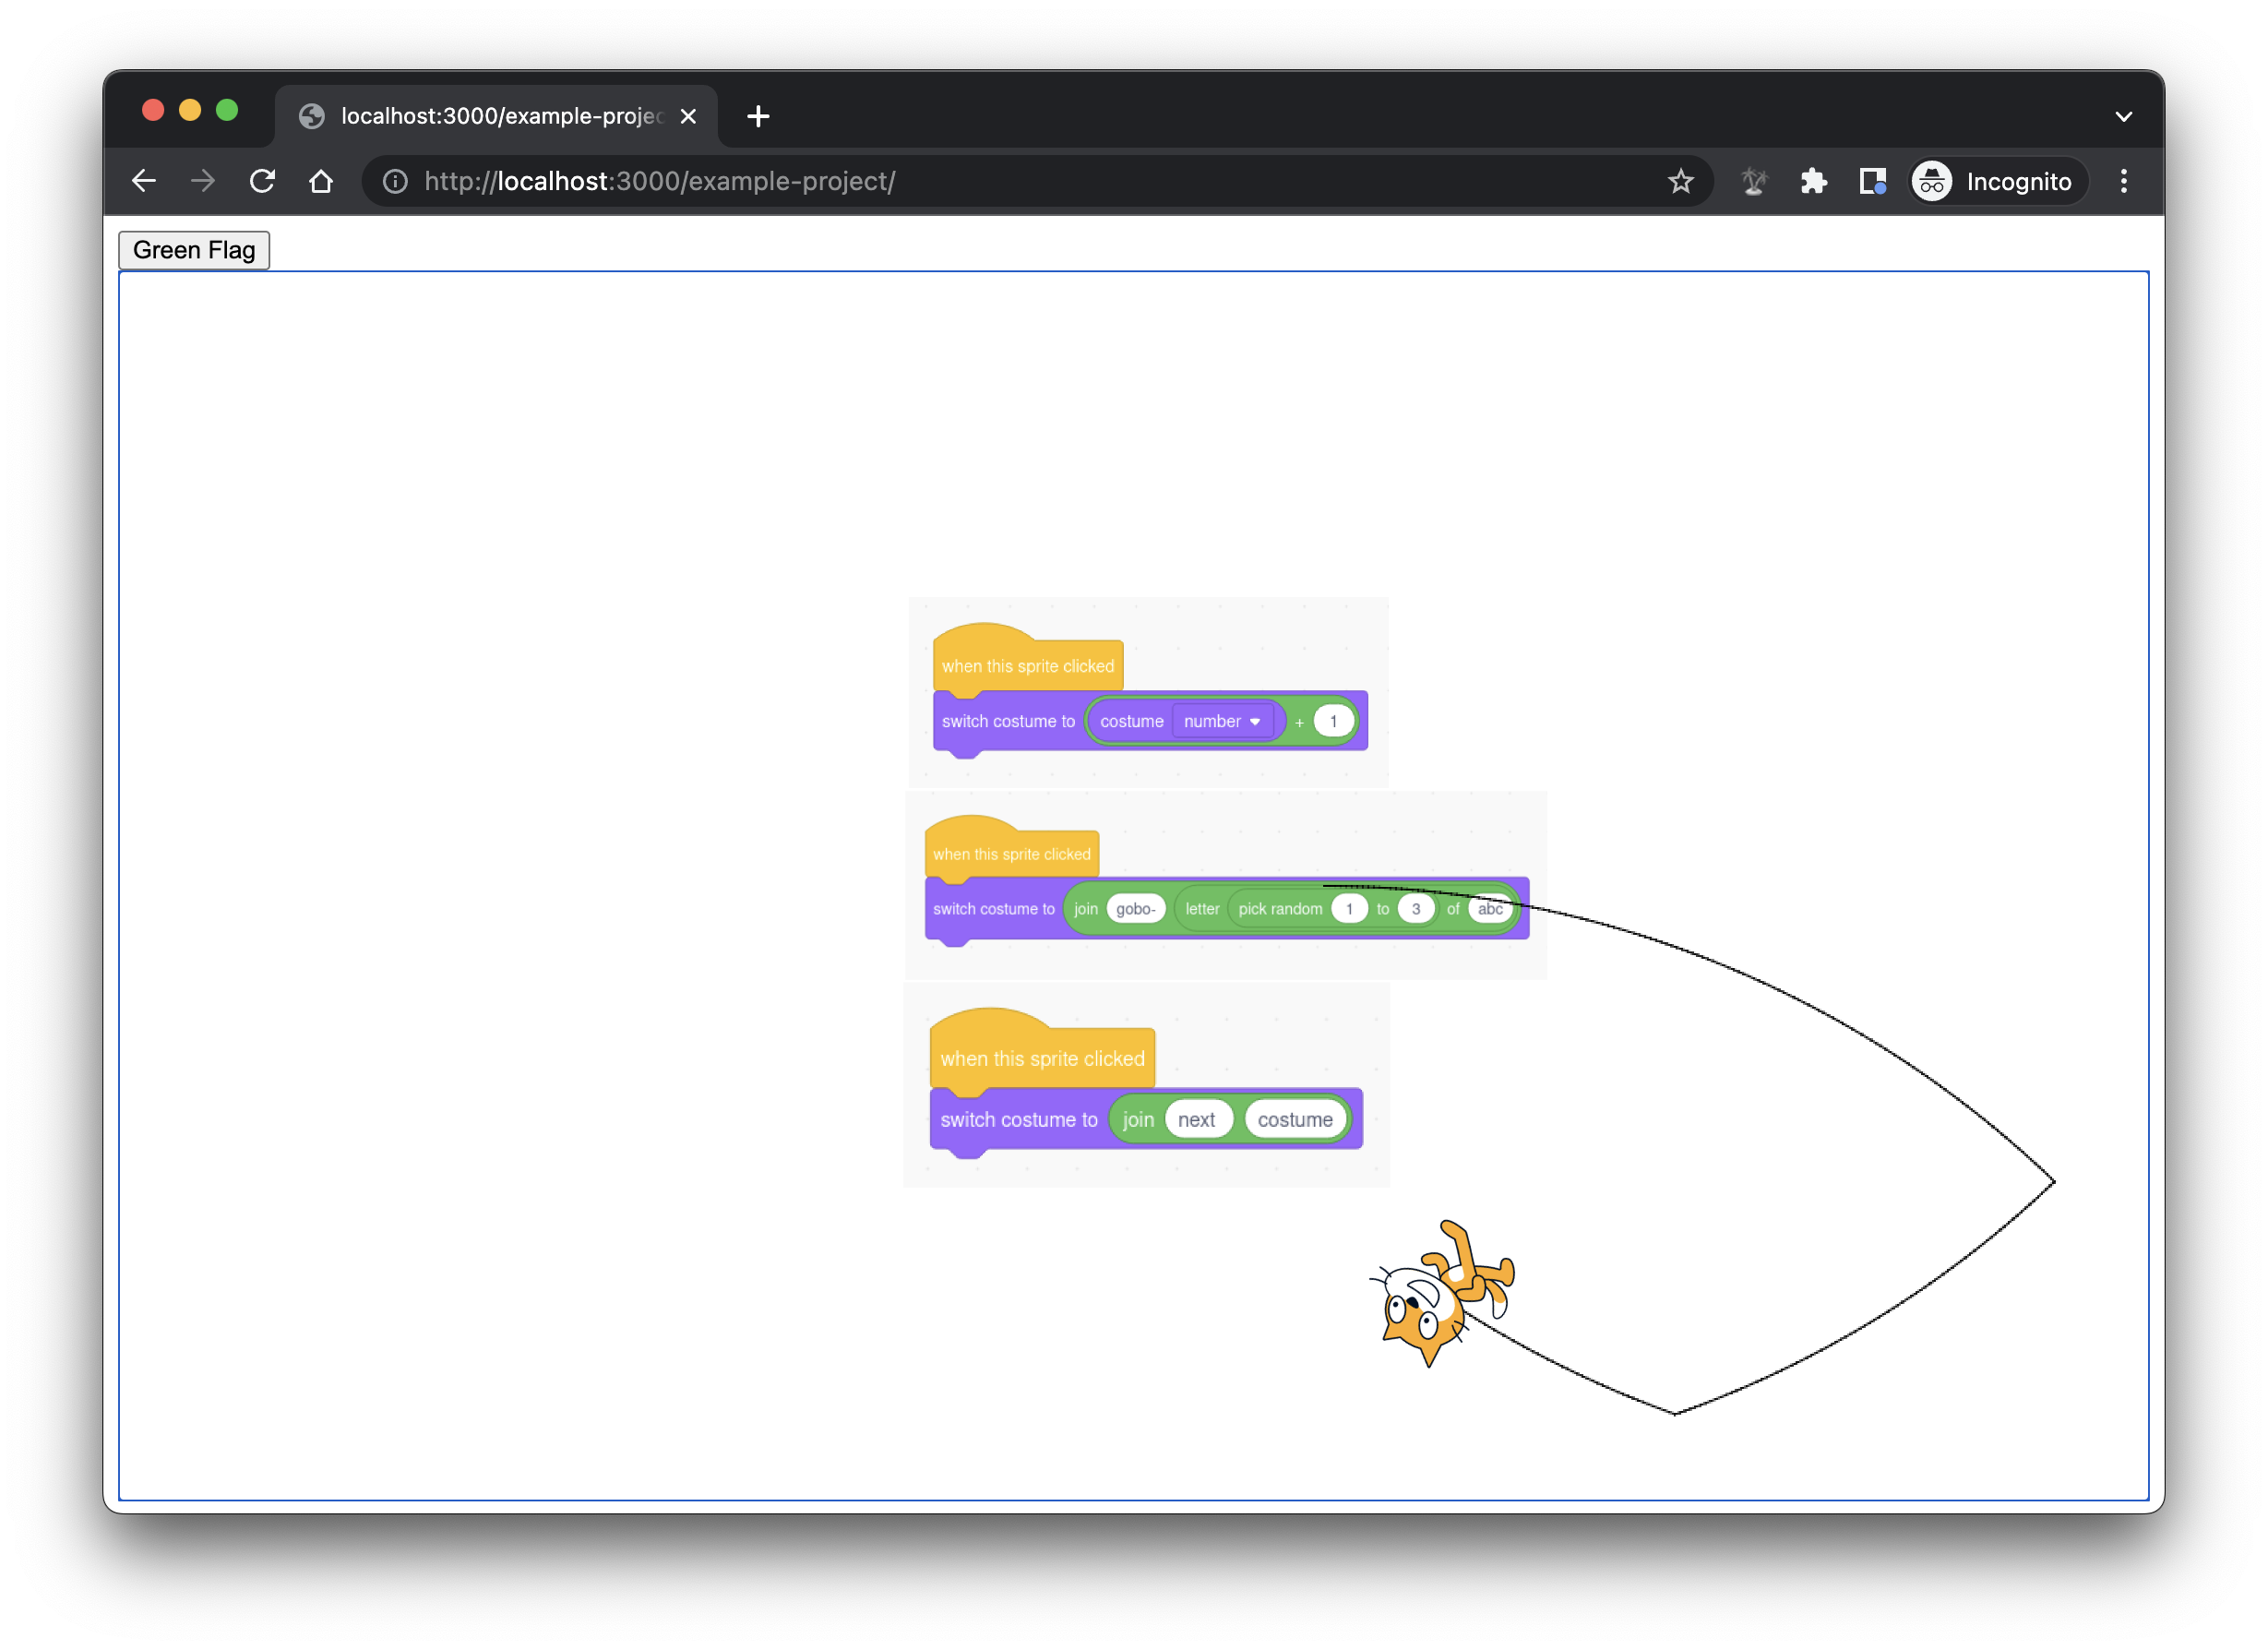The width and height of the screenshot is (2268, 1650).
Task: Click the Green Flag button
Action: coord(193,249)
